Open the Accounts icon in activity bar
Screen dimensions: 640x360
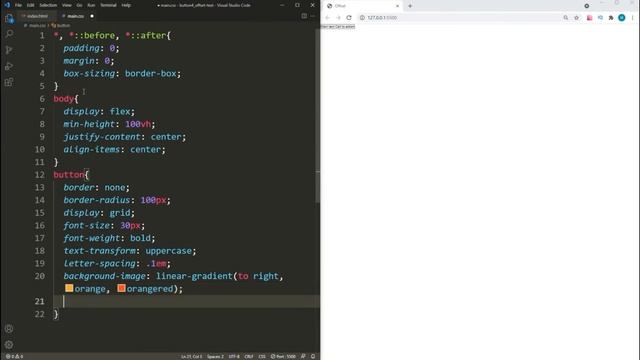pos(9,329)
